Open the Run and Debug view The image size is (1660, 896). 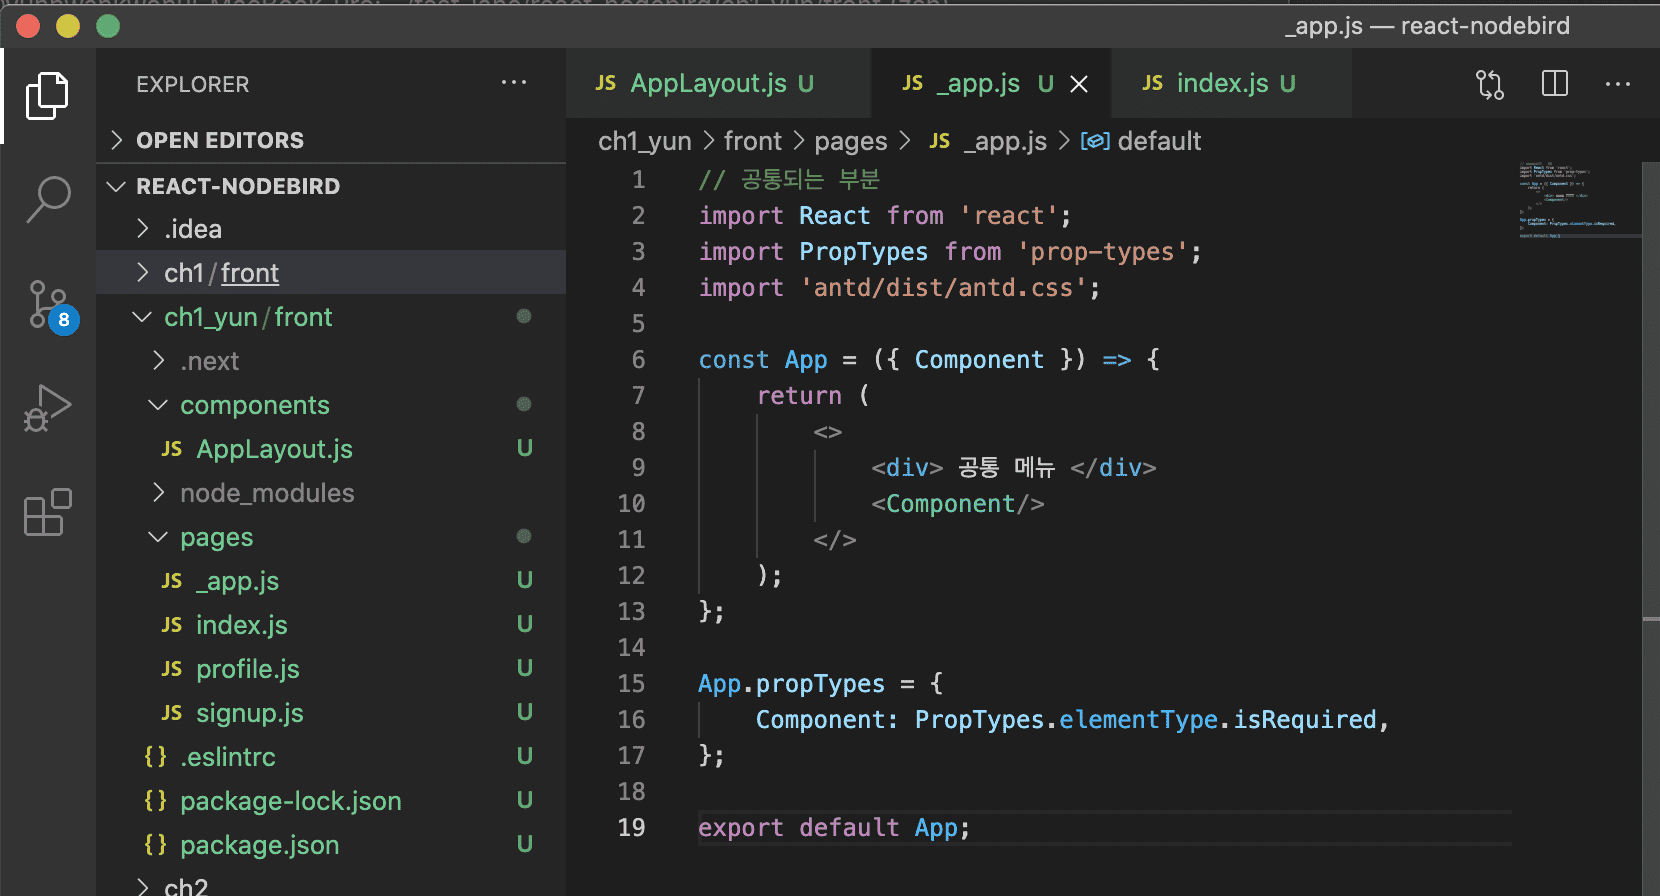pos(47,408)
